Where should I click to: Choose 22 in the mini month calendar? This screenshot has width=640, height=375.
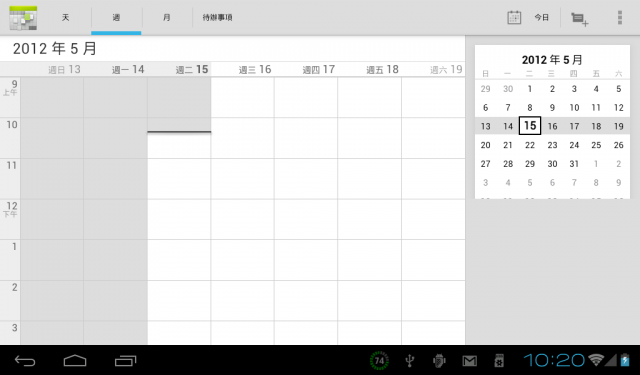[530, 145]
